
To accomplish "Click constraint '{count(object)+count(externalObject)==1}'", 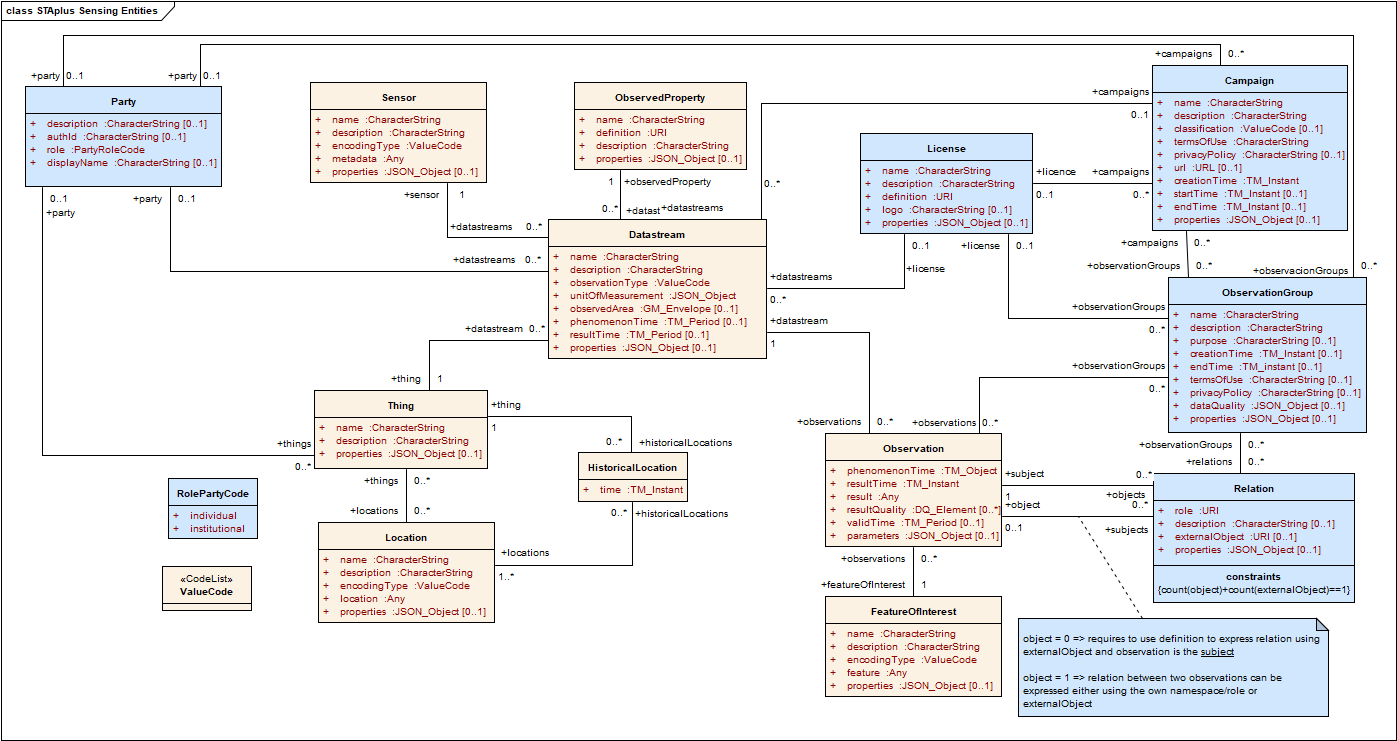I will [x=1253, y=591].
